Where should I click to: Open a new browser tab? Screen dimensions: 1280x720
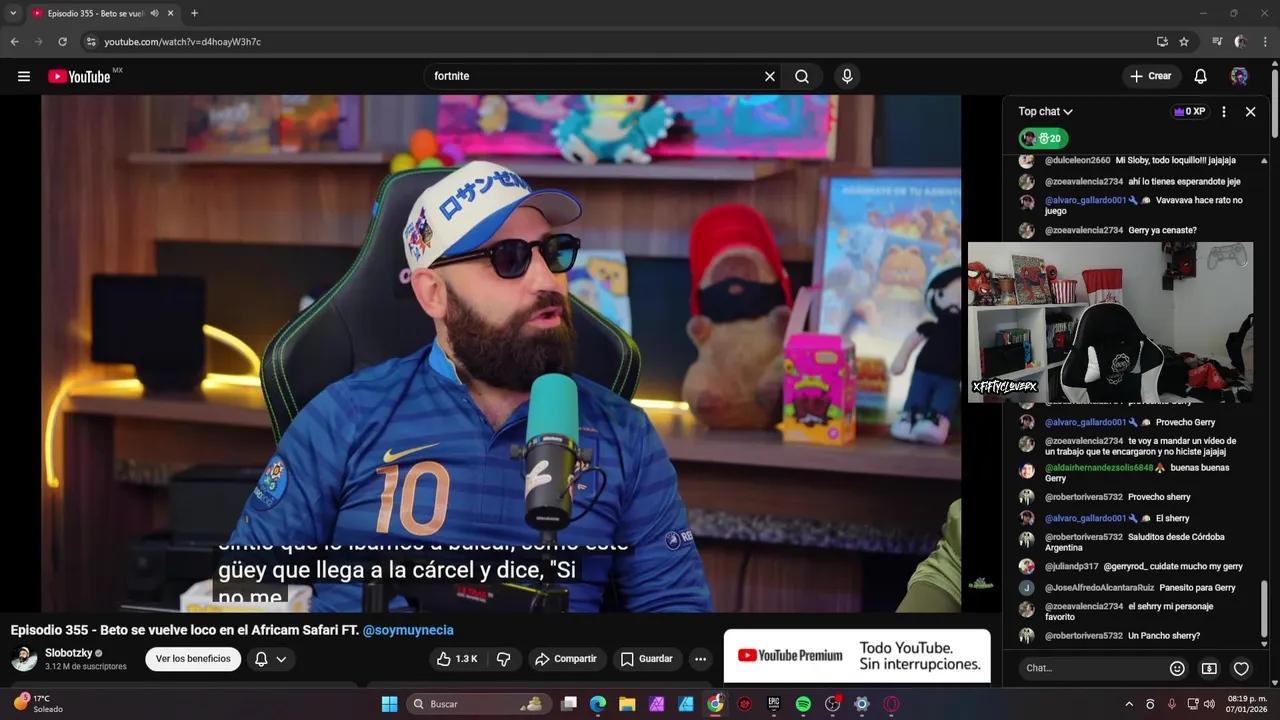[x=194, y=13]
